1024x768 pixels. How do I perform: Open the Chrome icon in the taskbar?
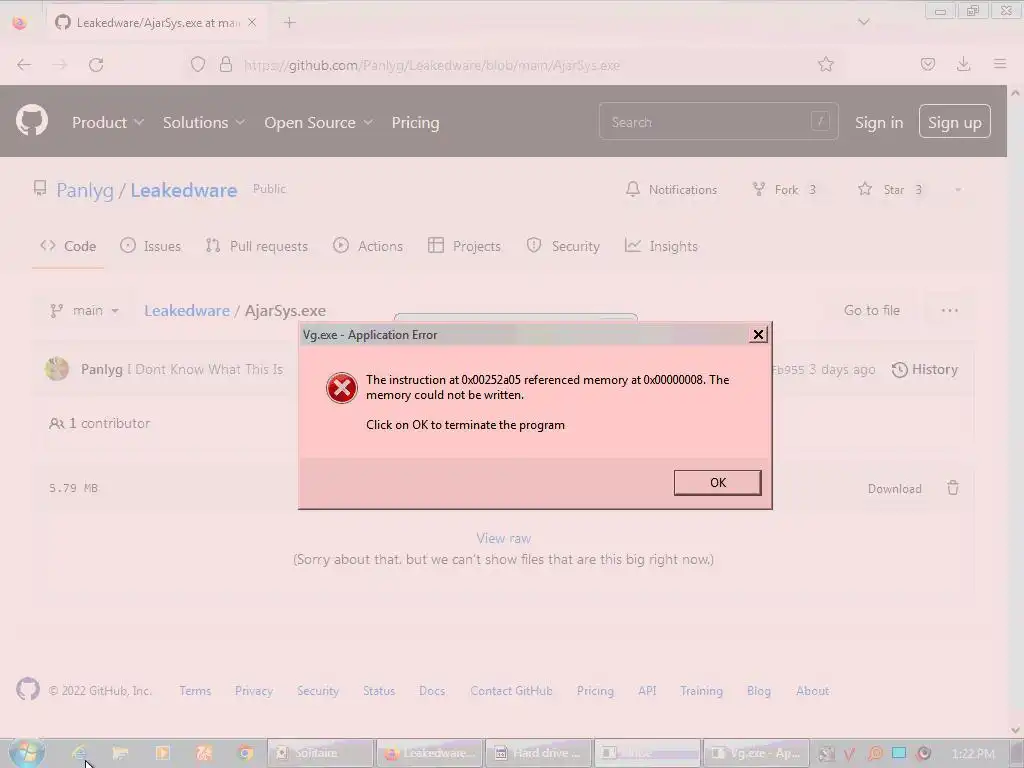[x=246, y=753]
